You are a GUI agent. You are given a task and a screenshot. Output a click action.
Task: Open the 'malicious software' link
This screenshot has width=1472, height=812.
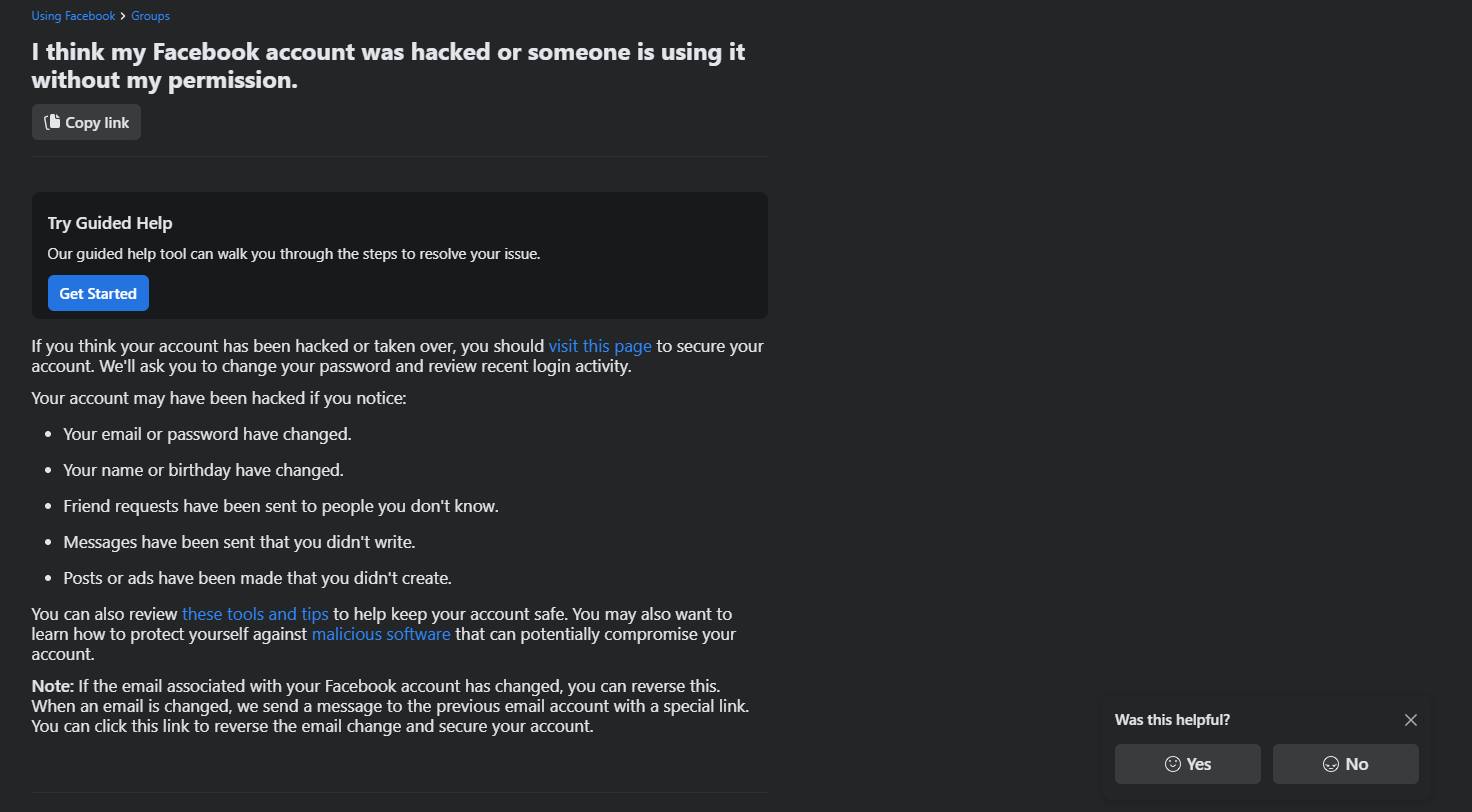click(x=381, y=634)
